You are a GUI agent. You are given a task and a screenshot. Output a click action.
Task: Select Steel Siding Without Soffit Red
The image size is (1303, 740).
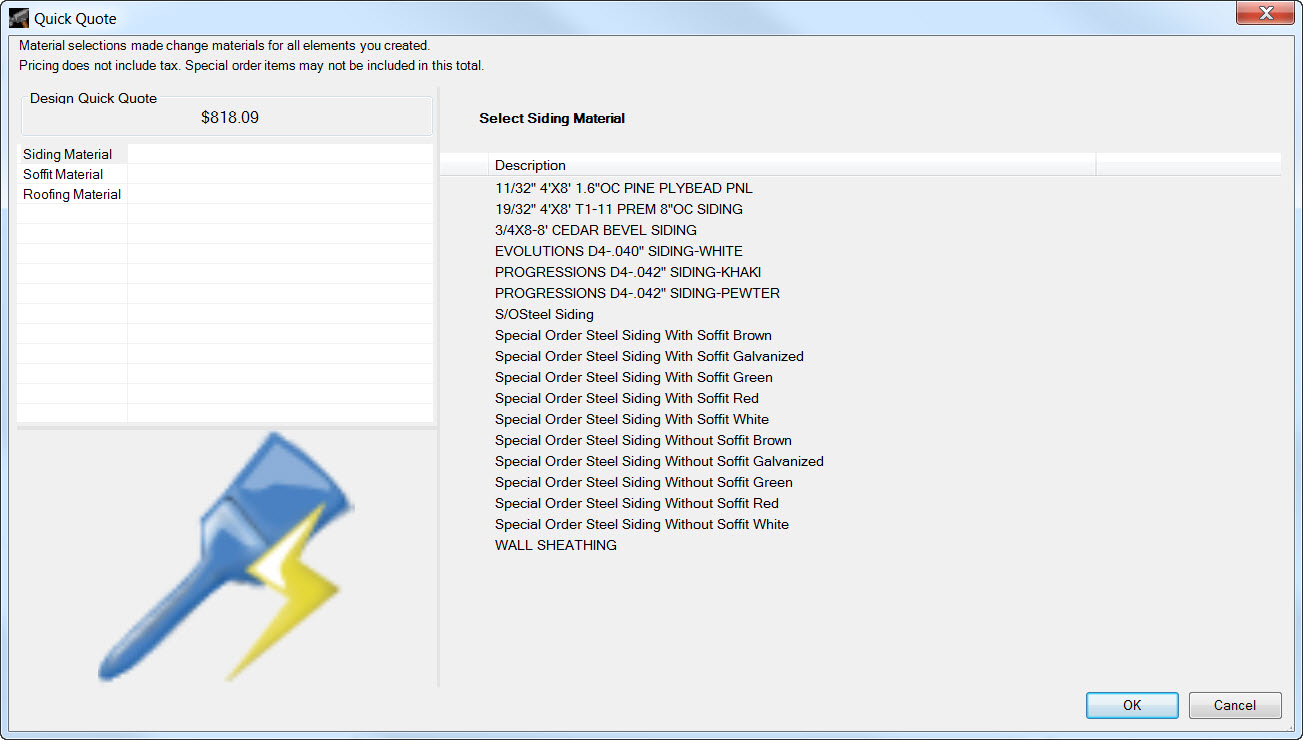coord(637,503)
